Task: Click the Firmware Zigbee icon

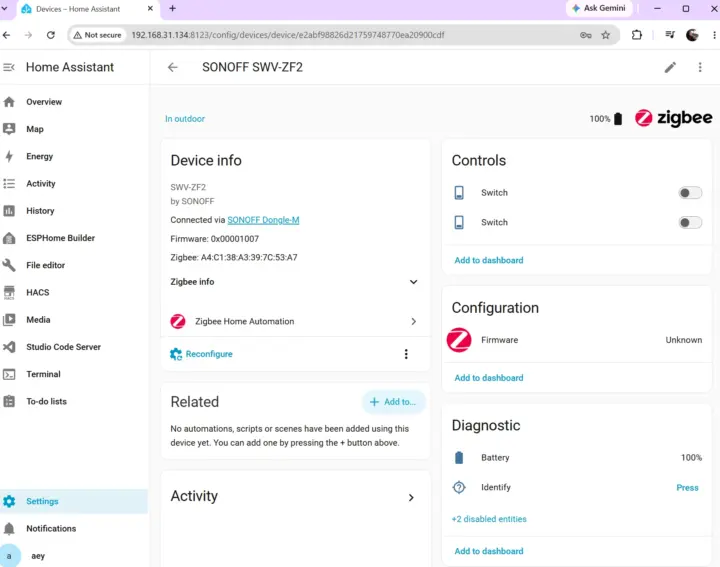Action: tap(459, 340)
